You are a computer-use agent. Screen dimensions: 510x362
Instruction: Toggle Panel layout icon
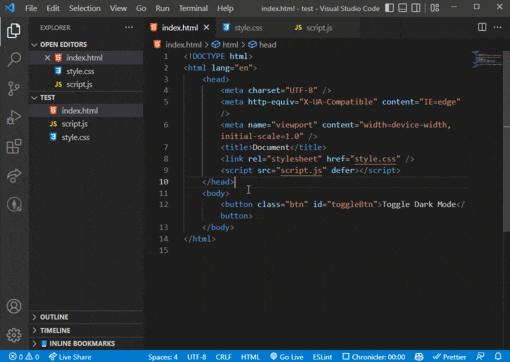tap(402, 8)
